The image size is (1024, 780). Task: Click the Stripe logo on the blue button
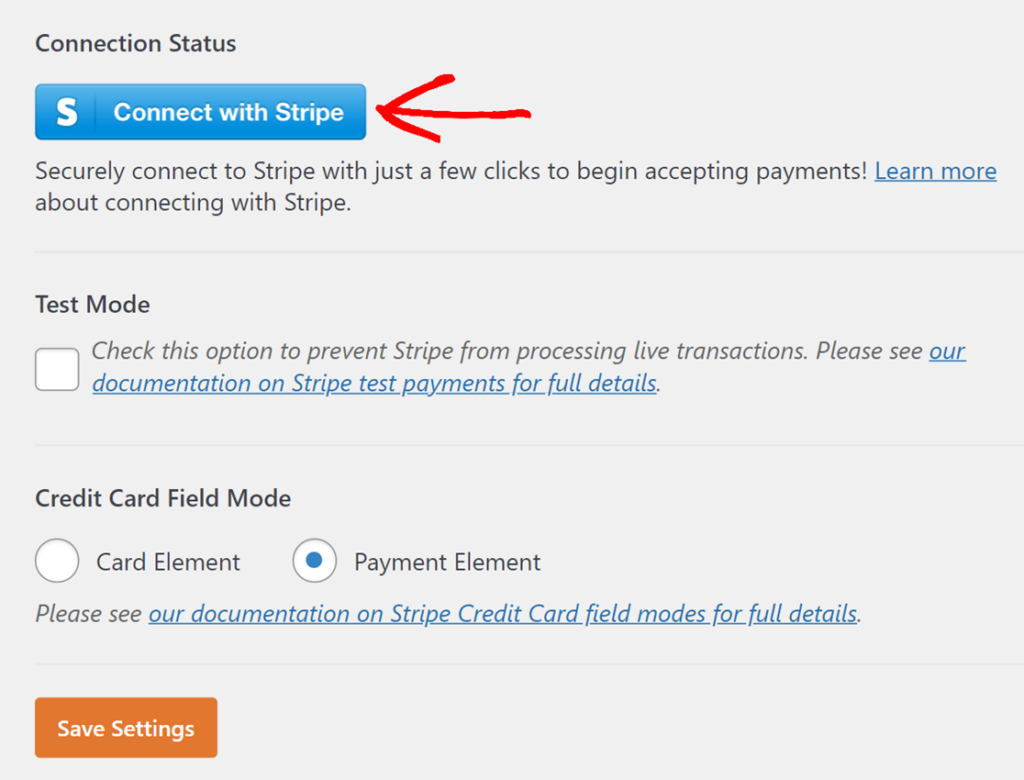point(64,112)
